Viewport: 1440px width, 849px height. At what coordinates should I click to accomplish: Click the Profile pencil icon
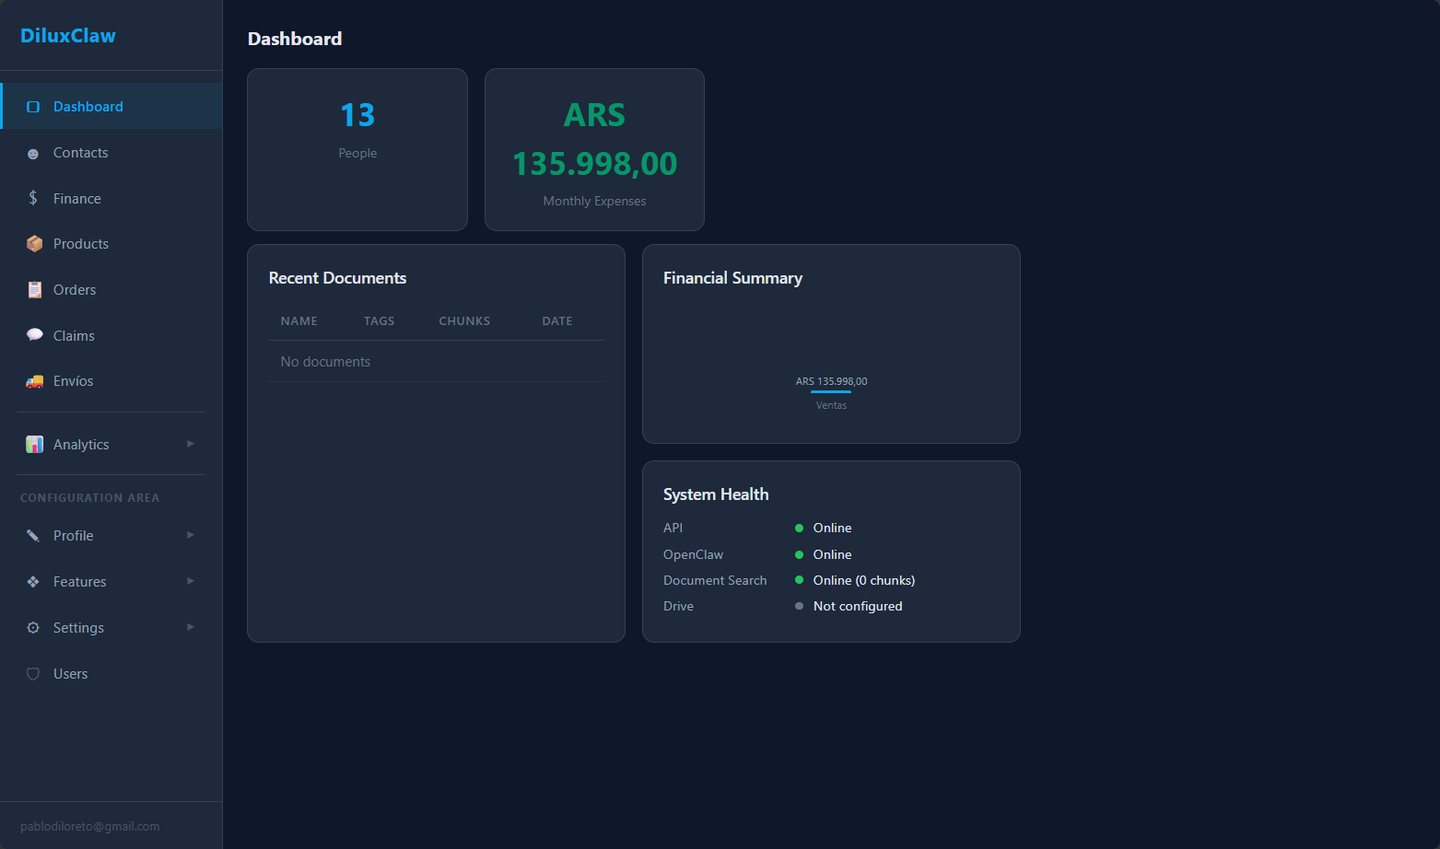pos(33,536)
